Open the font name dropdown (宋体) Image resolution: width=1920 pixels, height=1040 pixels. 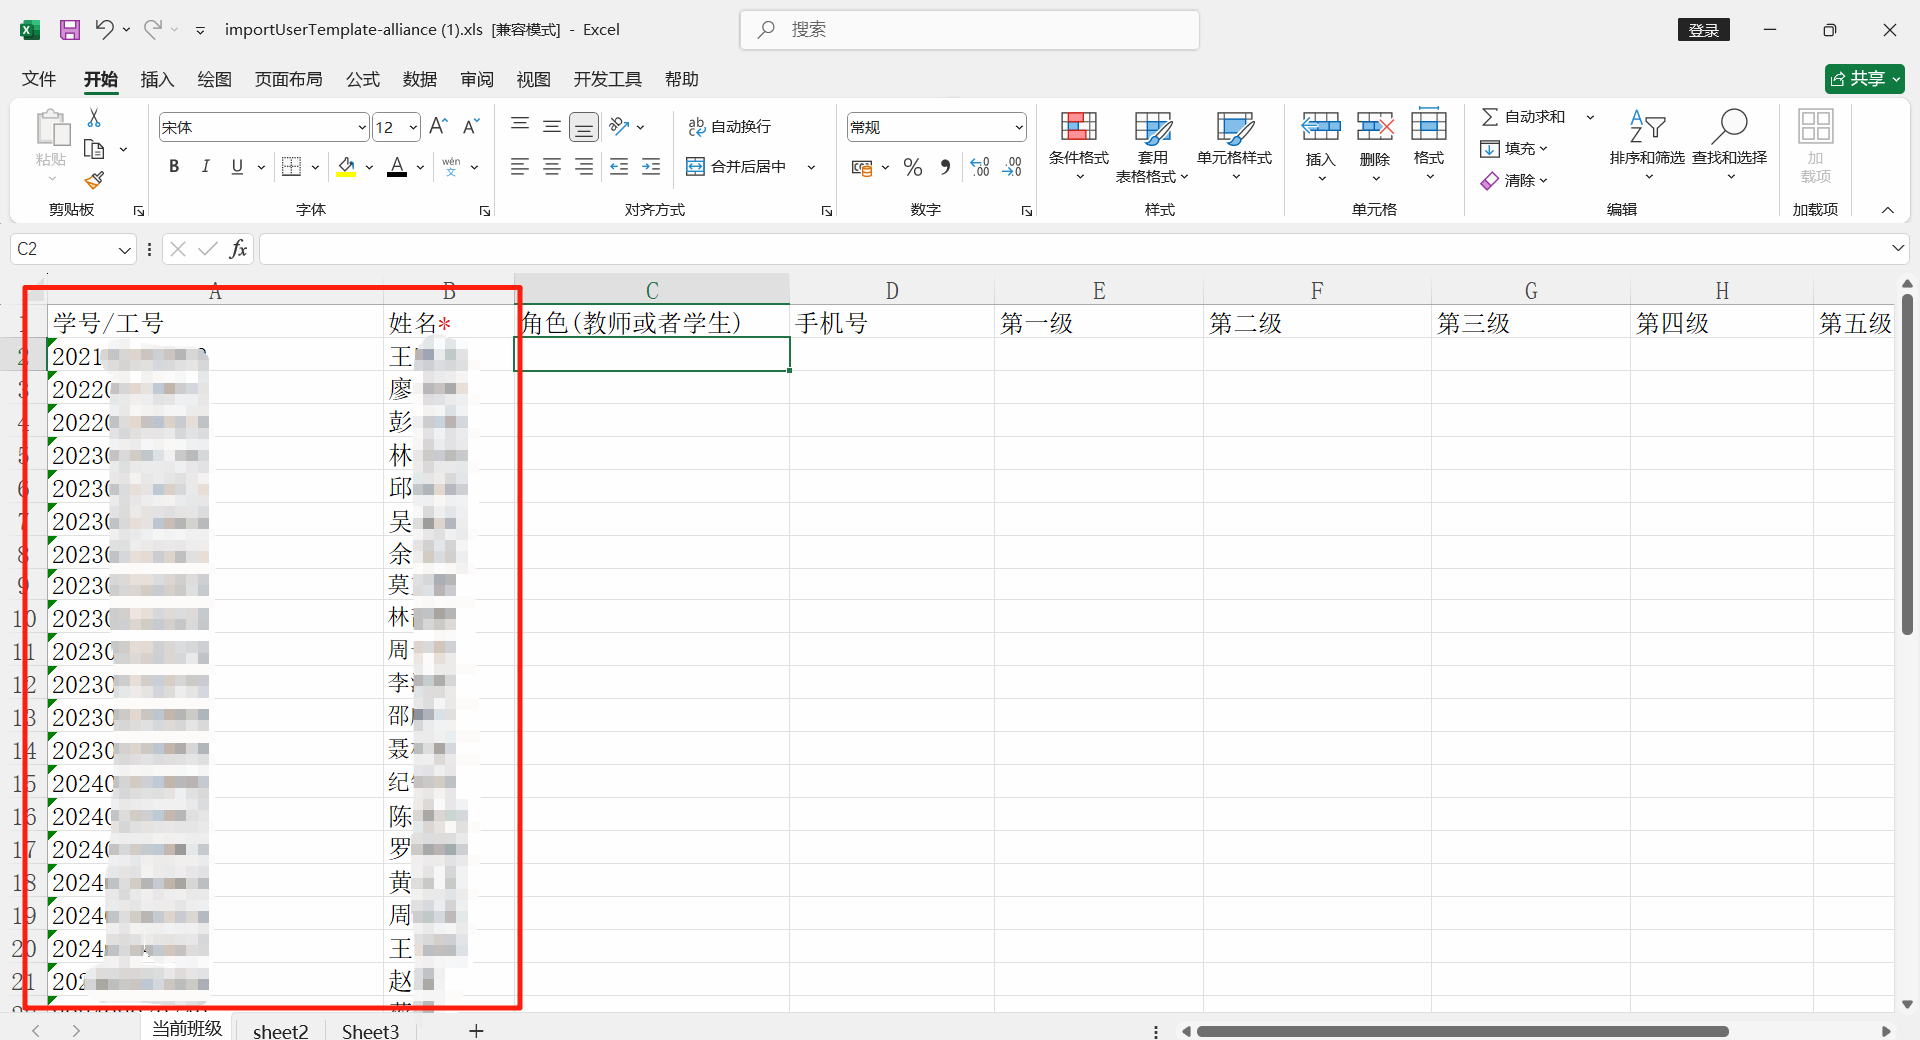362,127
